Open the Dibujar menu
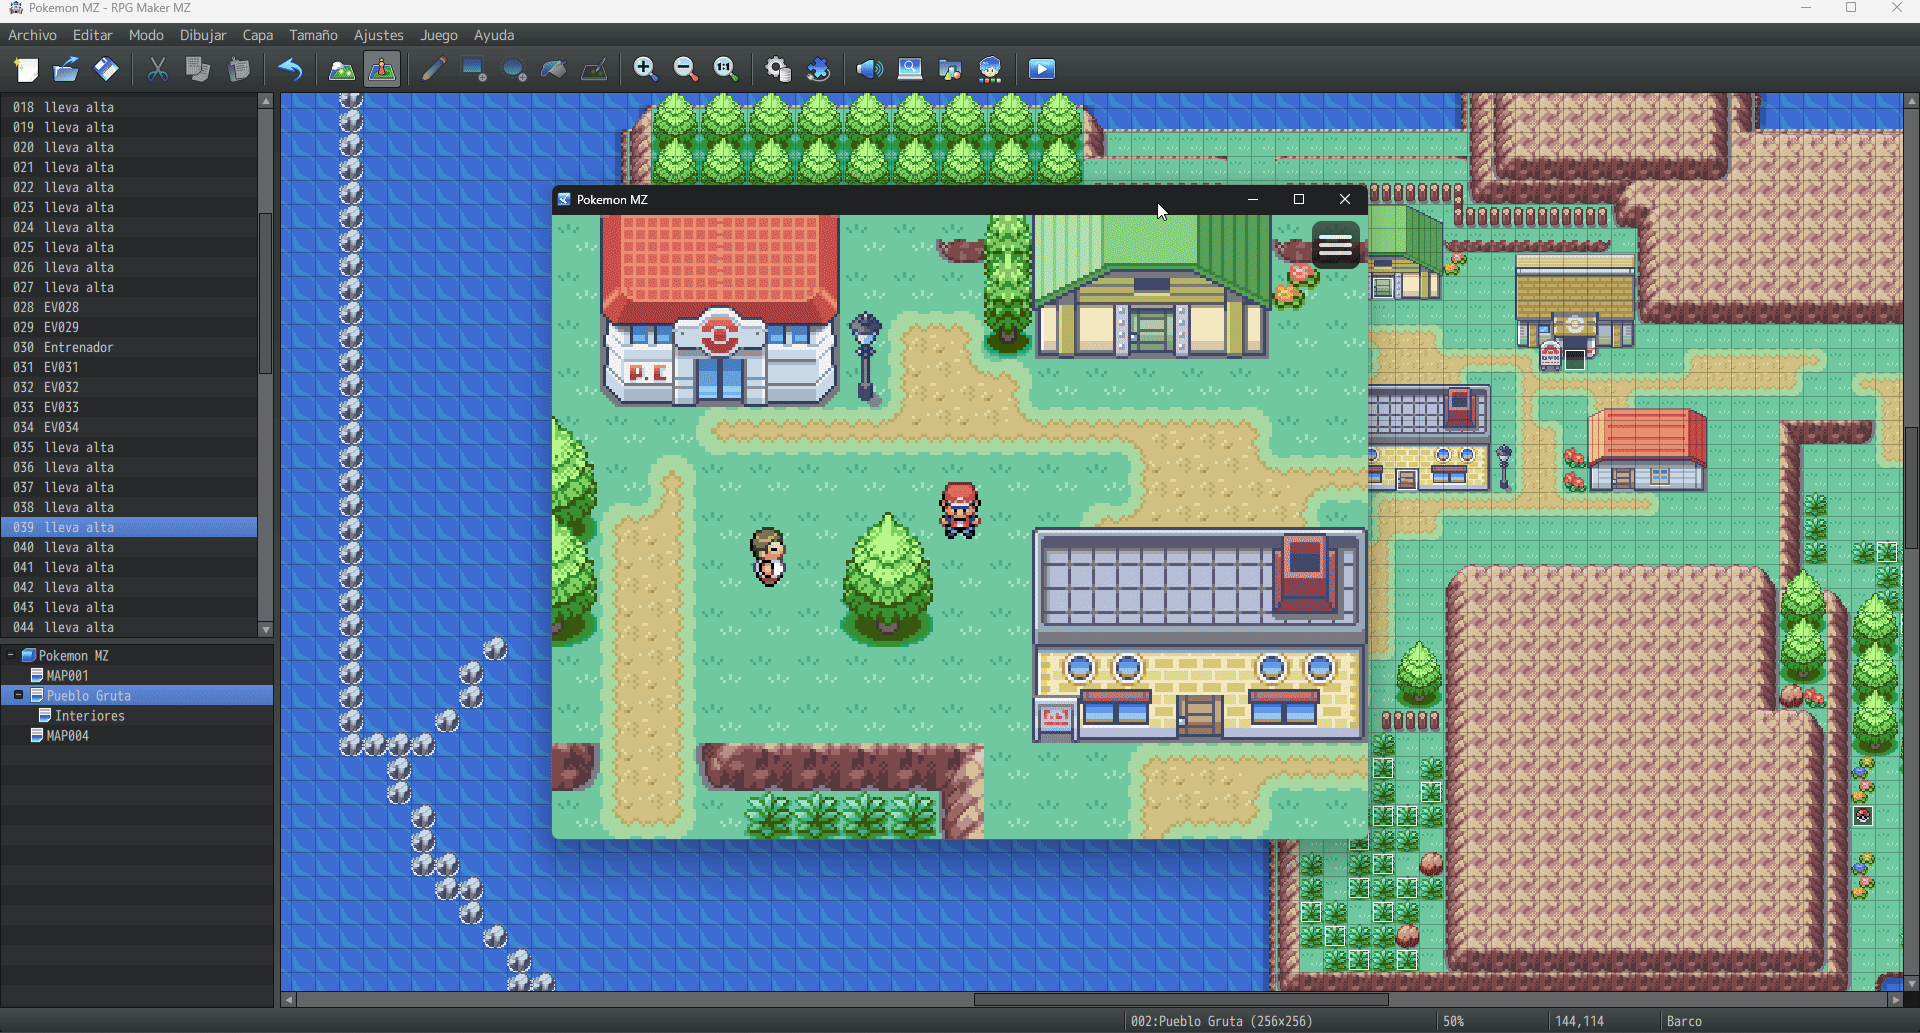Viewport: 1920px width, 1033px height. [x=203, y=35]
